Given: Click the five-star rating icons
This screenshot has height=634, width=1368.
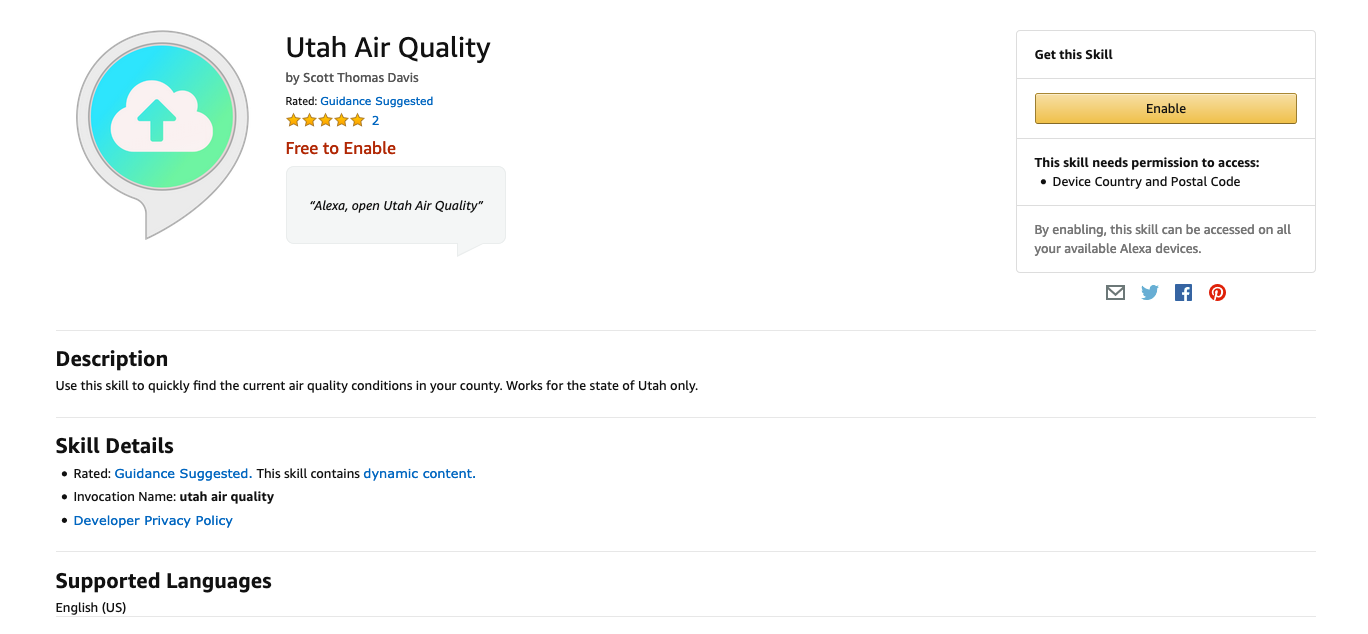Looking at the screenshot, I should [326, 121].
